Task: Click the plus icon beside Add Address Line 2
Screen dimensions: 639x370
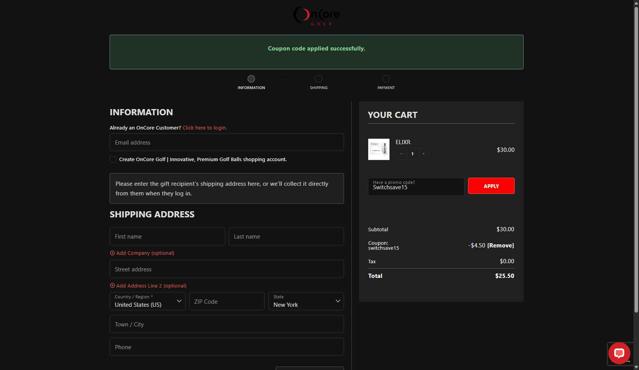Action: click(112, 286)
